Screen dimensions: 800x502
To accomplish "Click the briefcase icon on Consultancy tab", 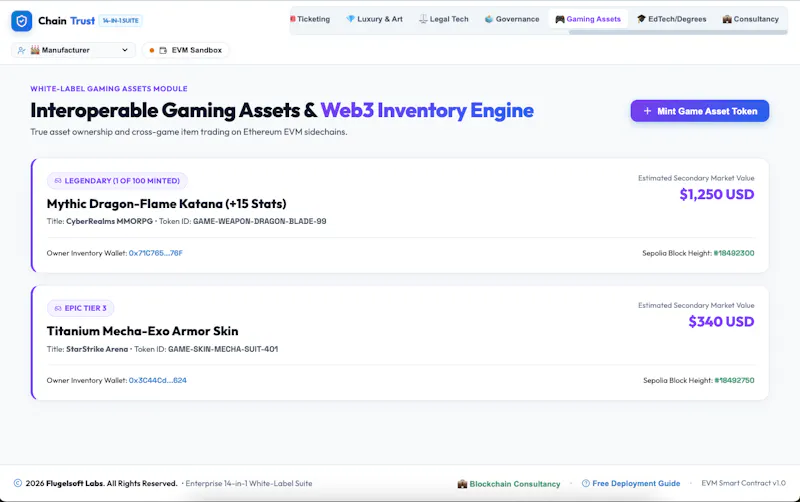I will click(x=727, y=19).
